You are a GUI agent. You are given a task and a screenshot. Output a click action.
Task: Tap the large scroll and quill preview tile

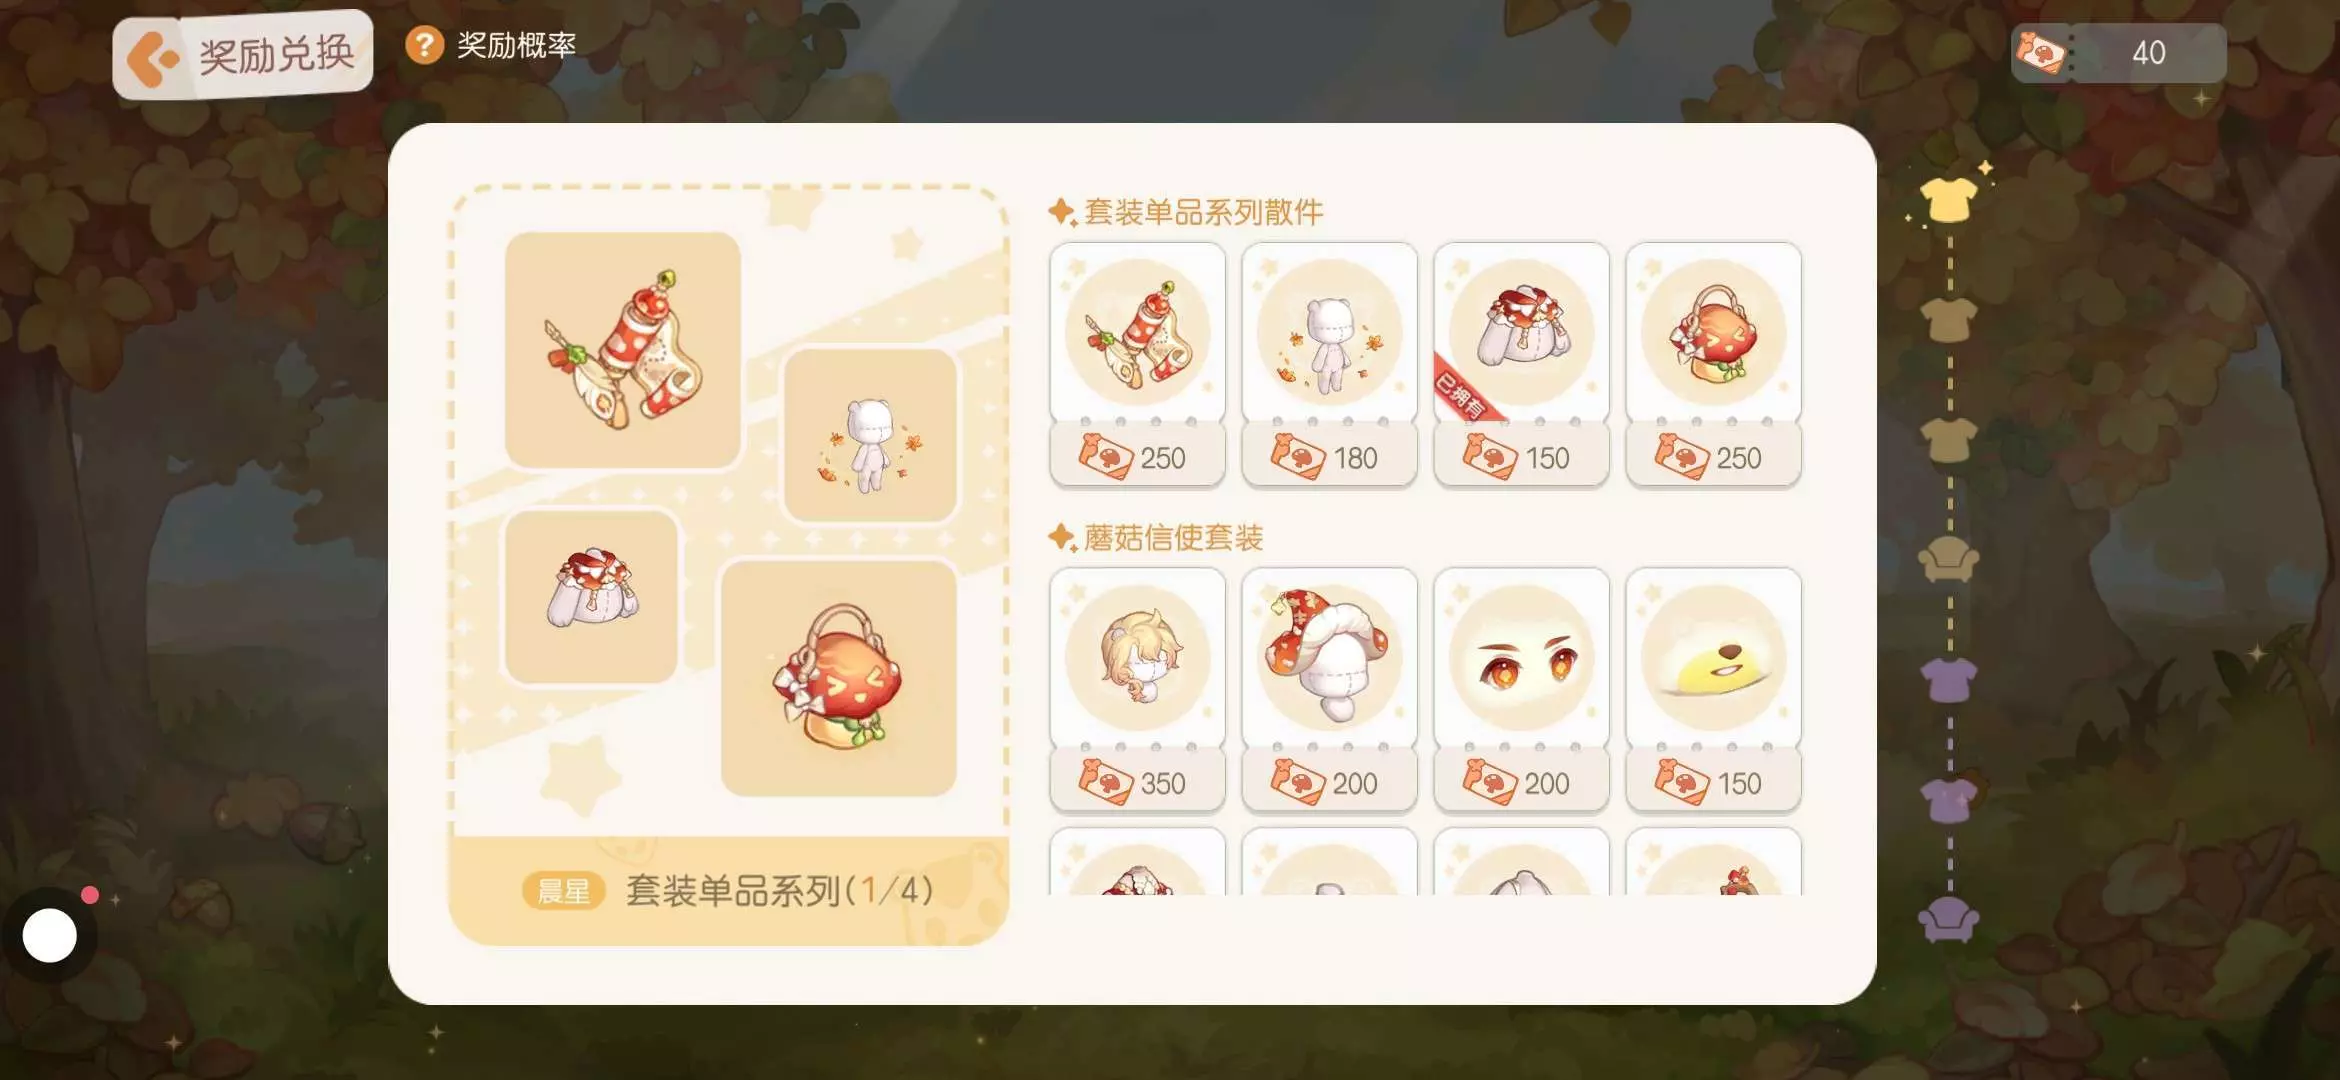(623, 350)
